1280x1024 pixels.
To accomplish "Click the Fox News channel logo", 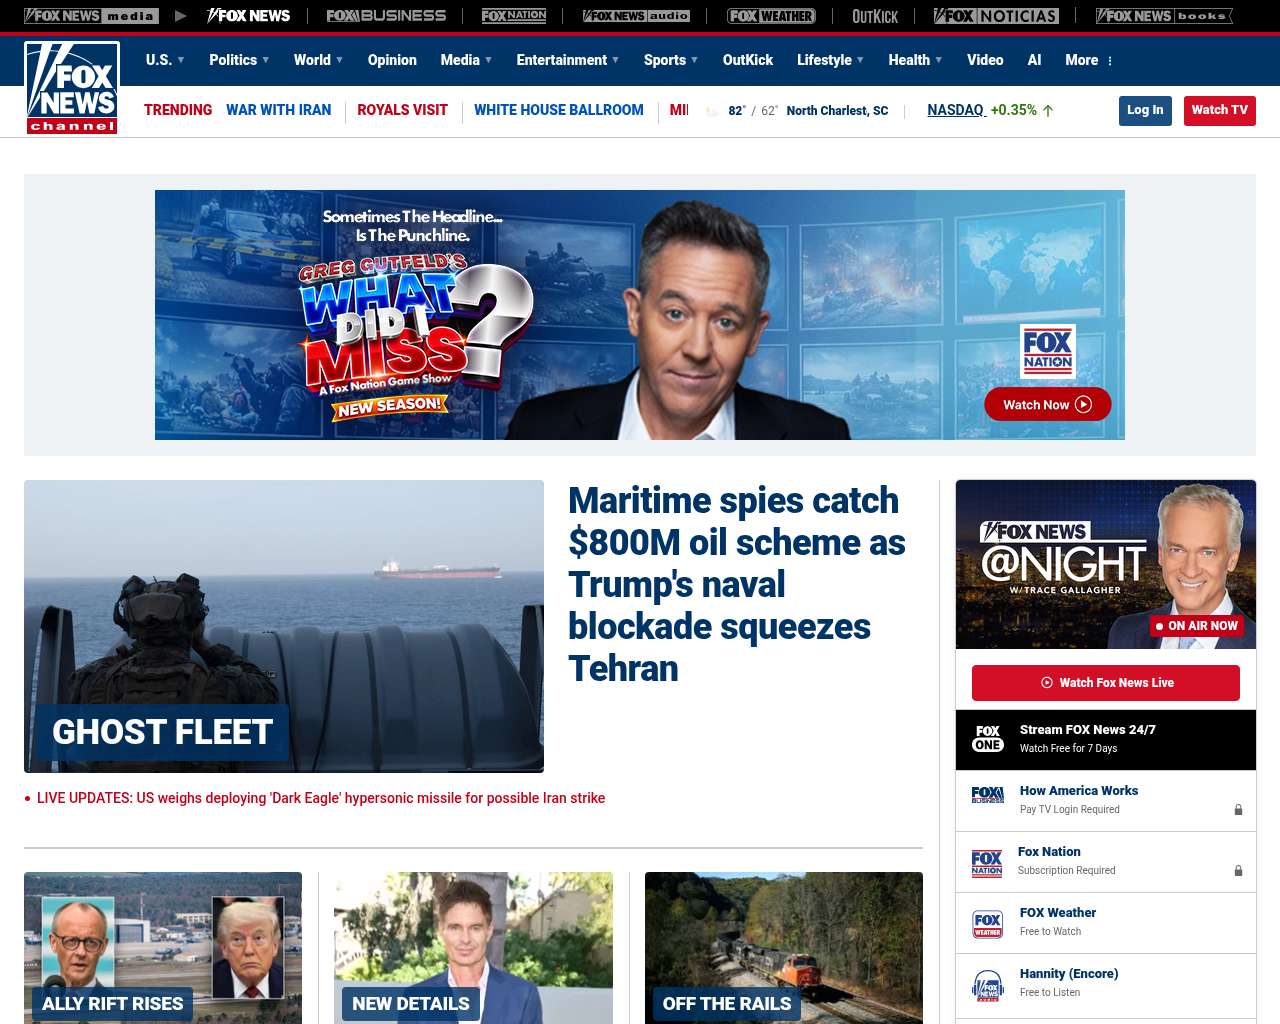I will 72,88.
